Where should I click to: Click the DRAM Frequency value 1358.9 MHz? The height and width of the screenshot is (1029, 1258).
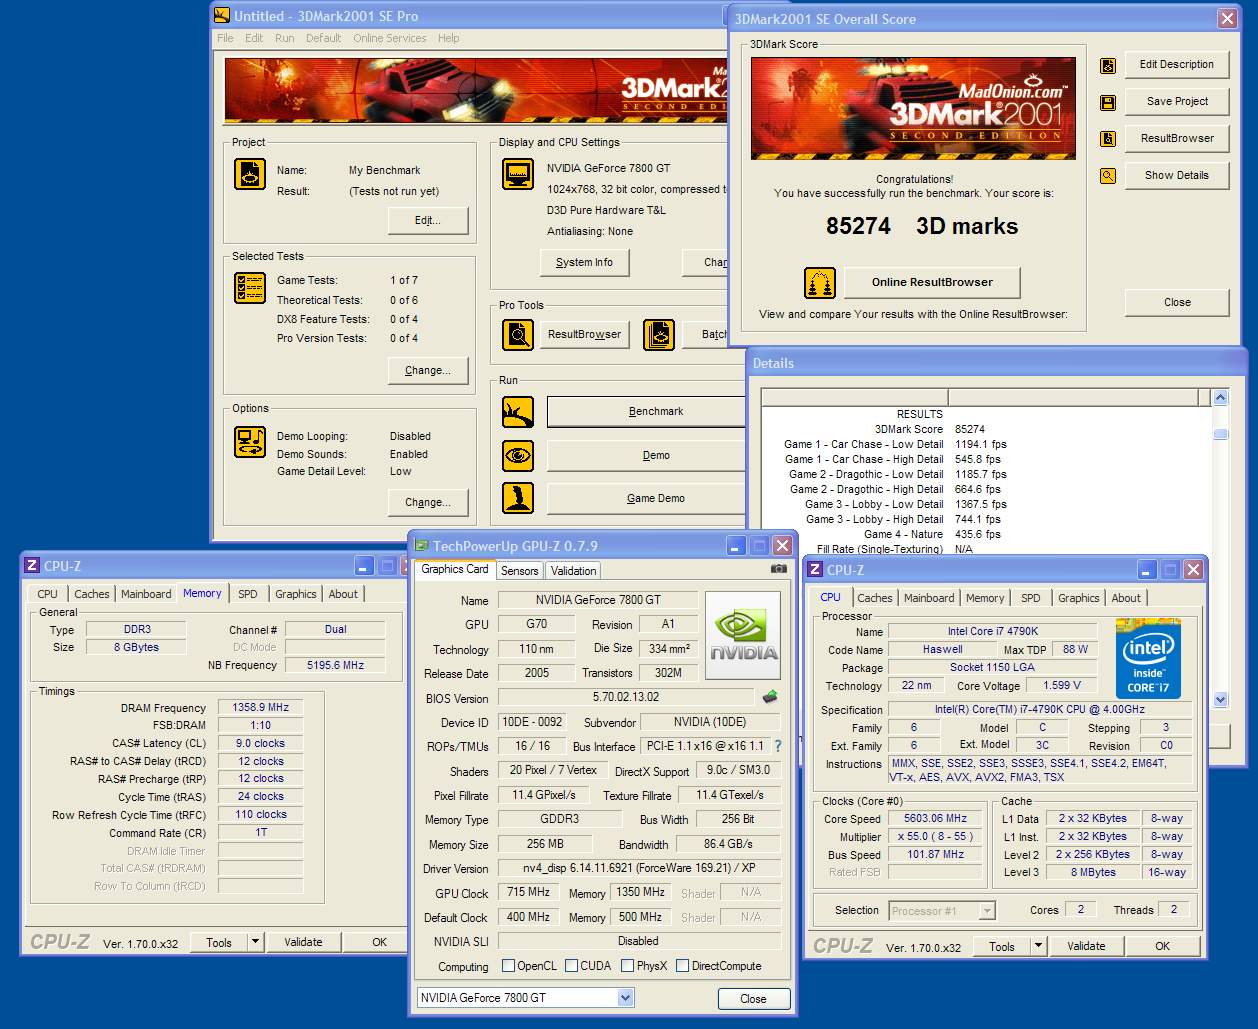coord(260,707)
